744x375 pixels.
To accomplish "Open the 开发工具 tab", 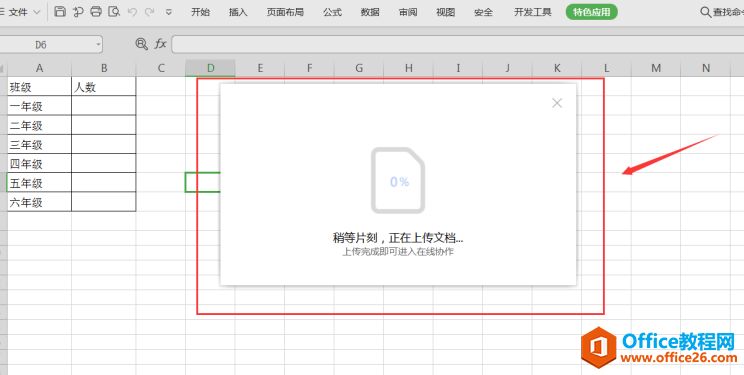I will 533,12.
